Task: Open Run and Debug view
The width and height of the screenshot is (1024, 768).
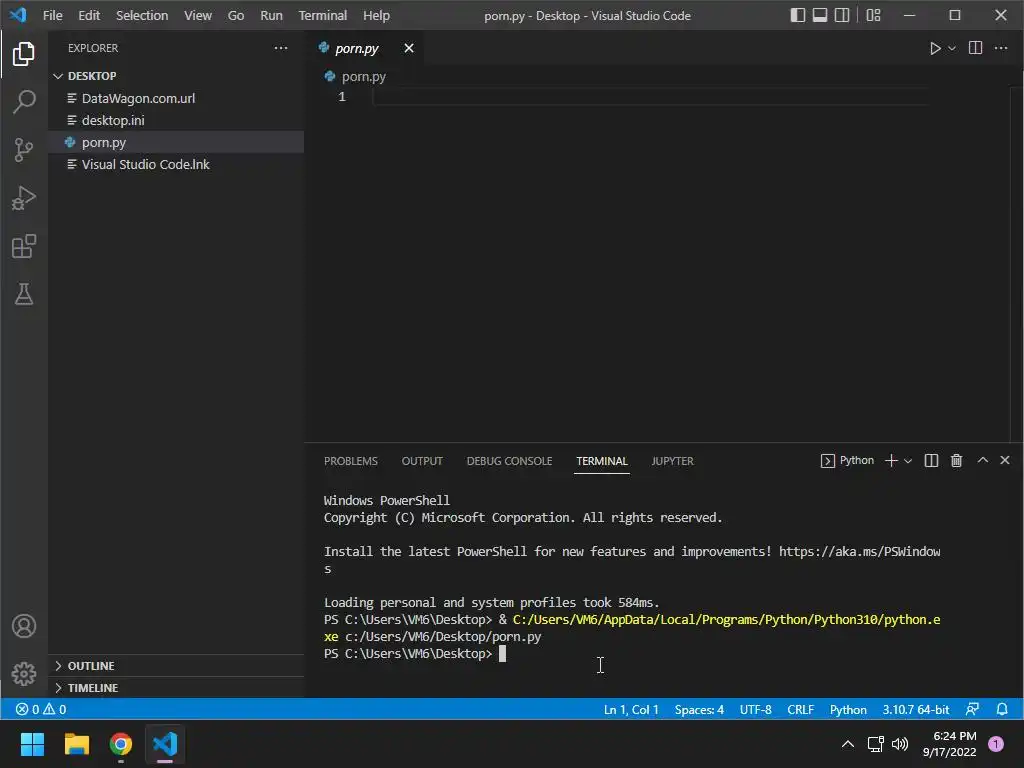Action: pos(24,198)
